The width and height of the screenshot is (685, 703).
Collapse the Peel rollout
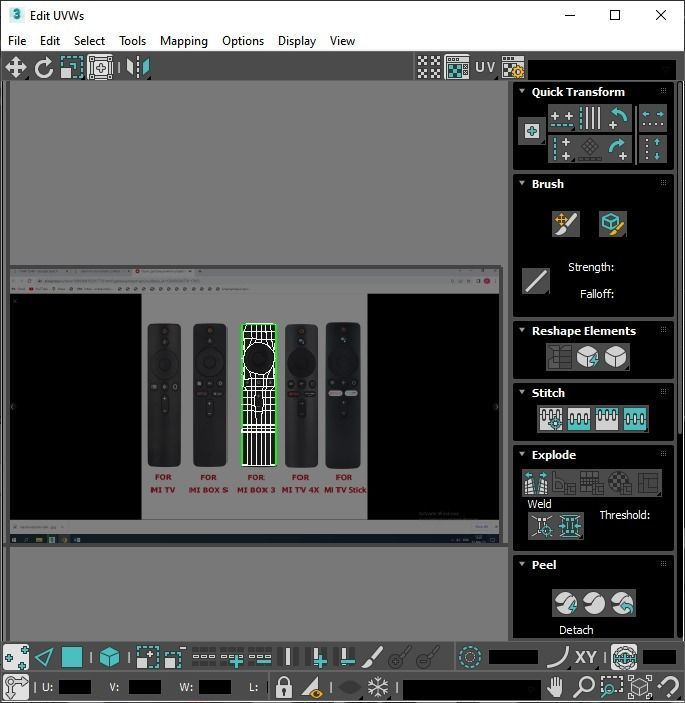tap(522, 564)
